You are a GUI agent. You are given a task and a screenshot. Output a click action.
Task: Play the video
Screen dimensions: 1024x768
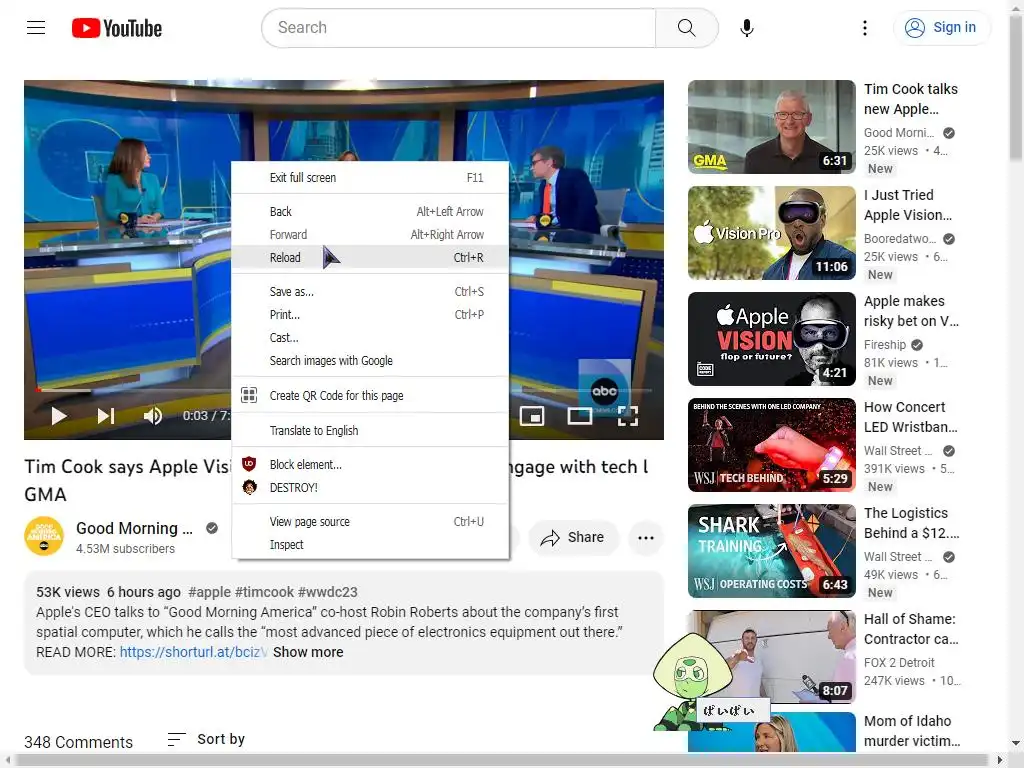point(59,416)
